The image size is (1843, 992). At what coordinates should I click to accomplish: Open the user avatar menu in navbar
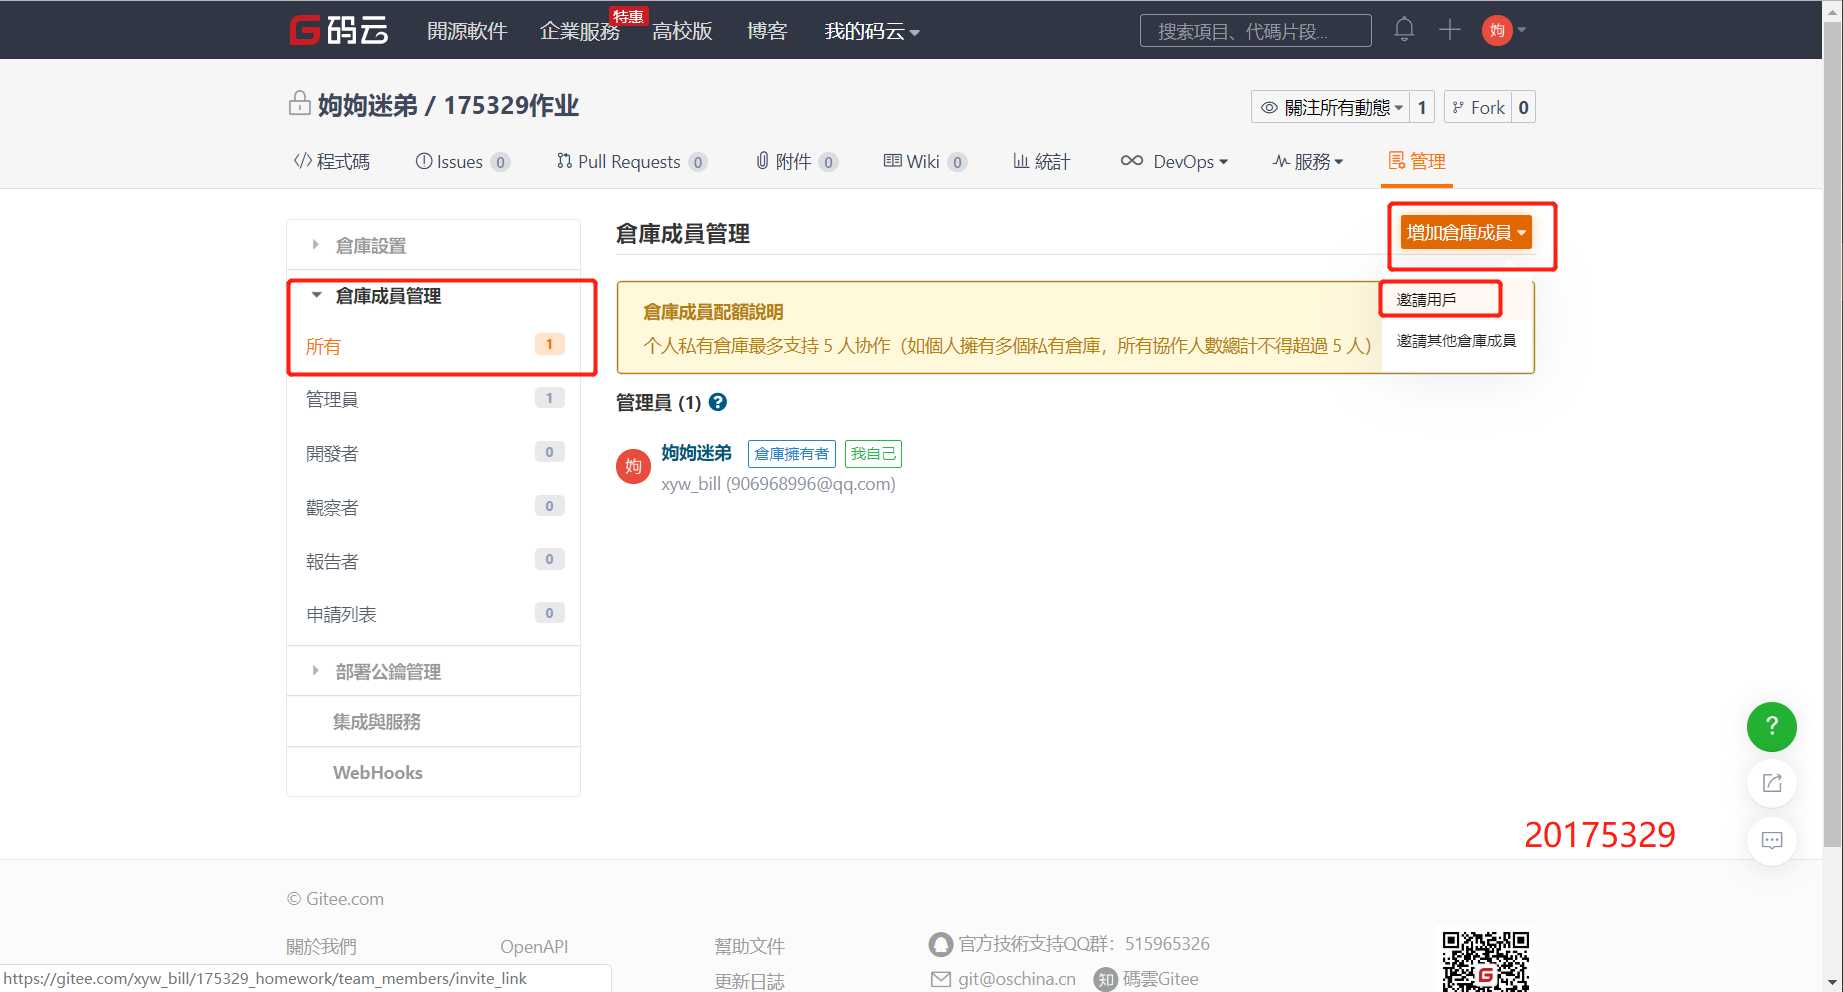1503,30
